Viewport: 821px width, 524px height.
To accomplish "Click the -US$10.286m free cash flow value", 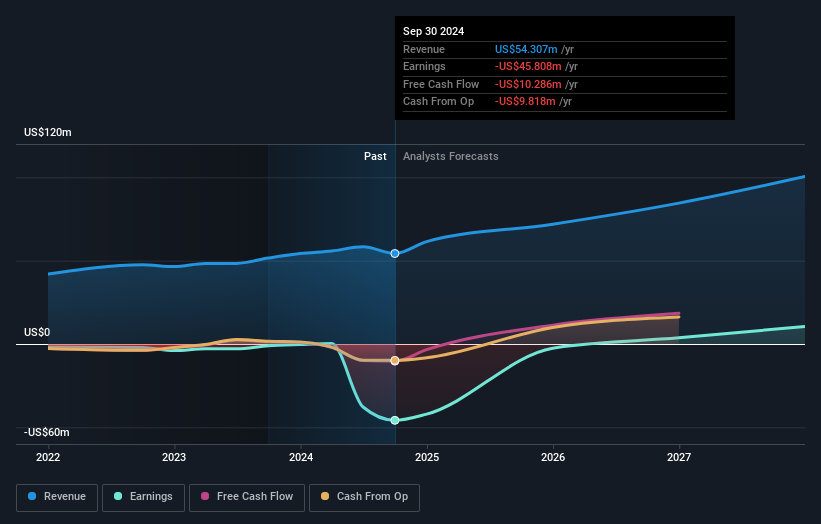I will pyautogui.click(x=528, y=84).
